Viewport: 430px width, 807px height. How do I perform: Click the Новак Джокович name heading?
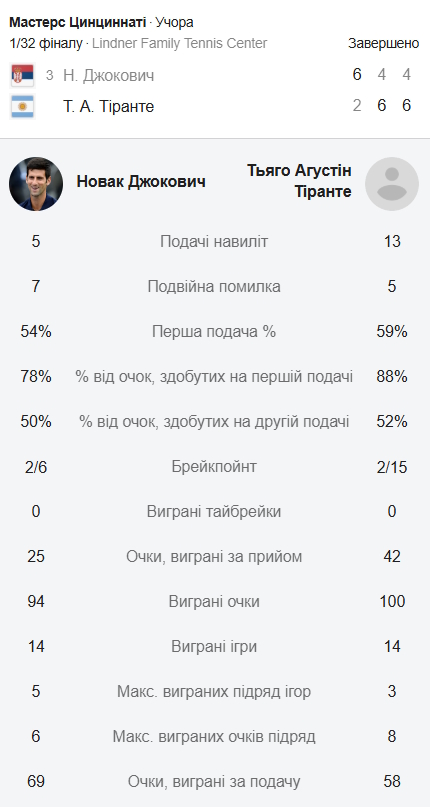(141, 181)
